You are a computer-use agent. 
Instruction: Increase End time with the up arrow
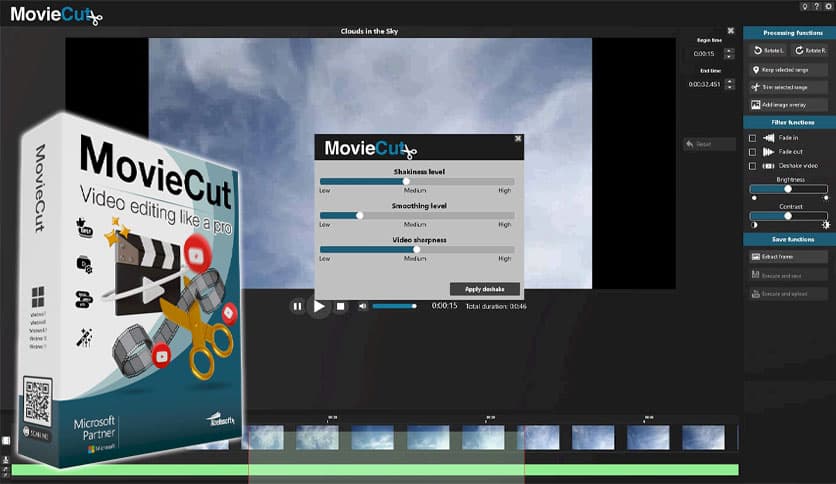[x=730, y=81]
